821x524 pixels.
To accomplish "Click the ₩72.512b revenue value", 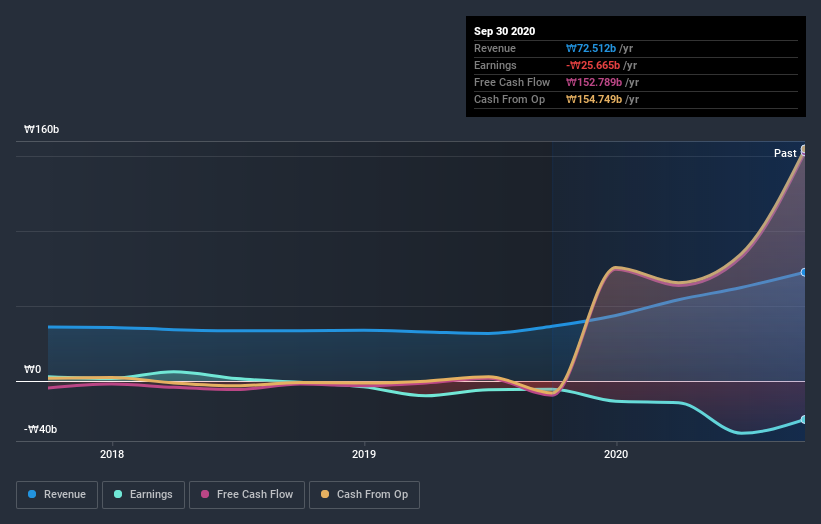I will tap(591, 48).
